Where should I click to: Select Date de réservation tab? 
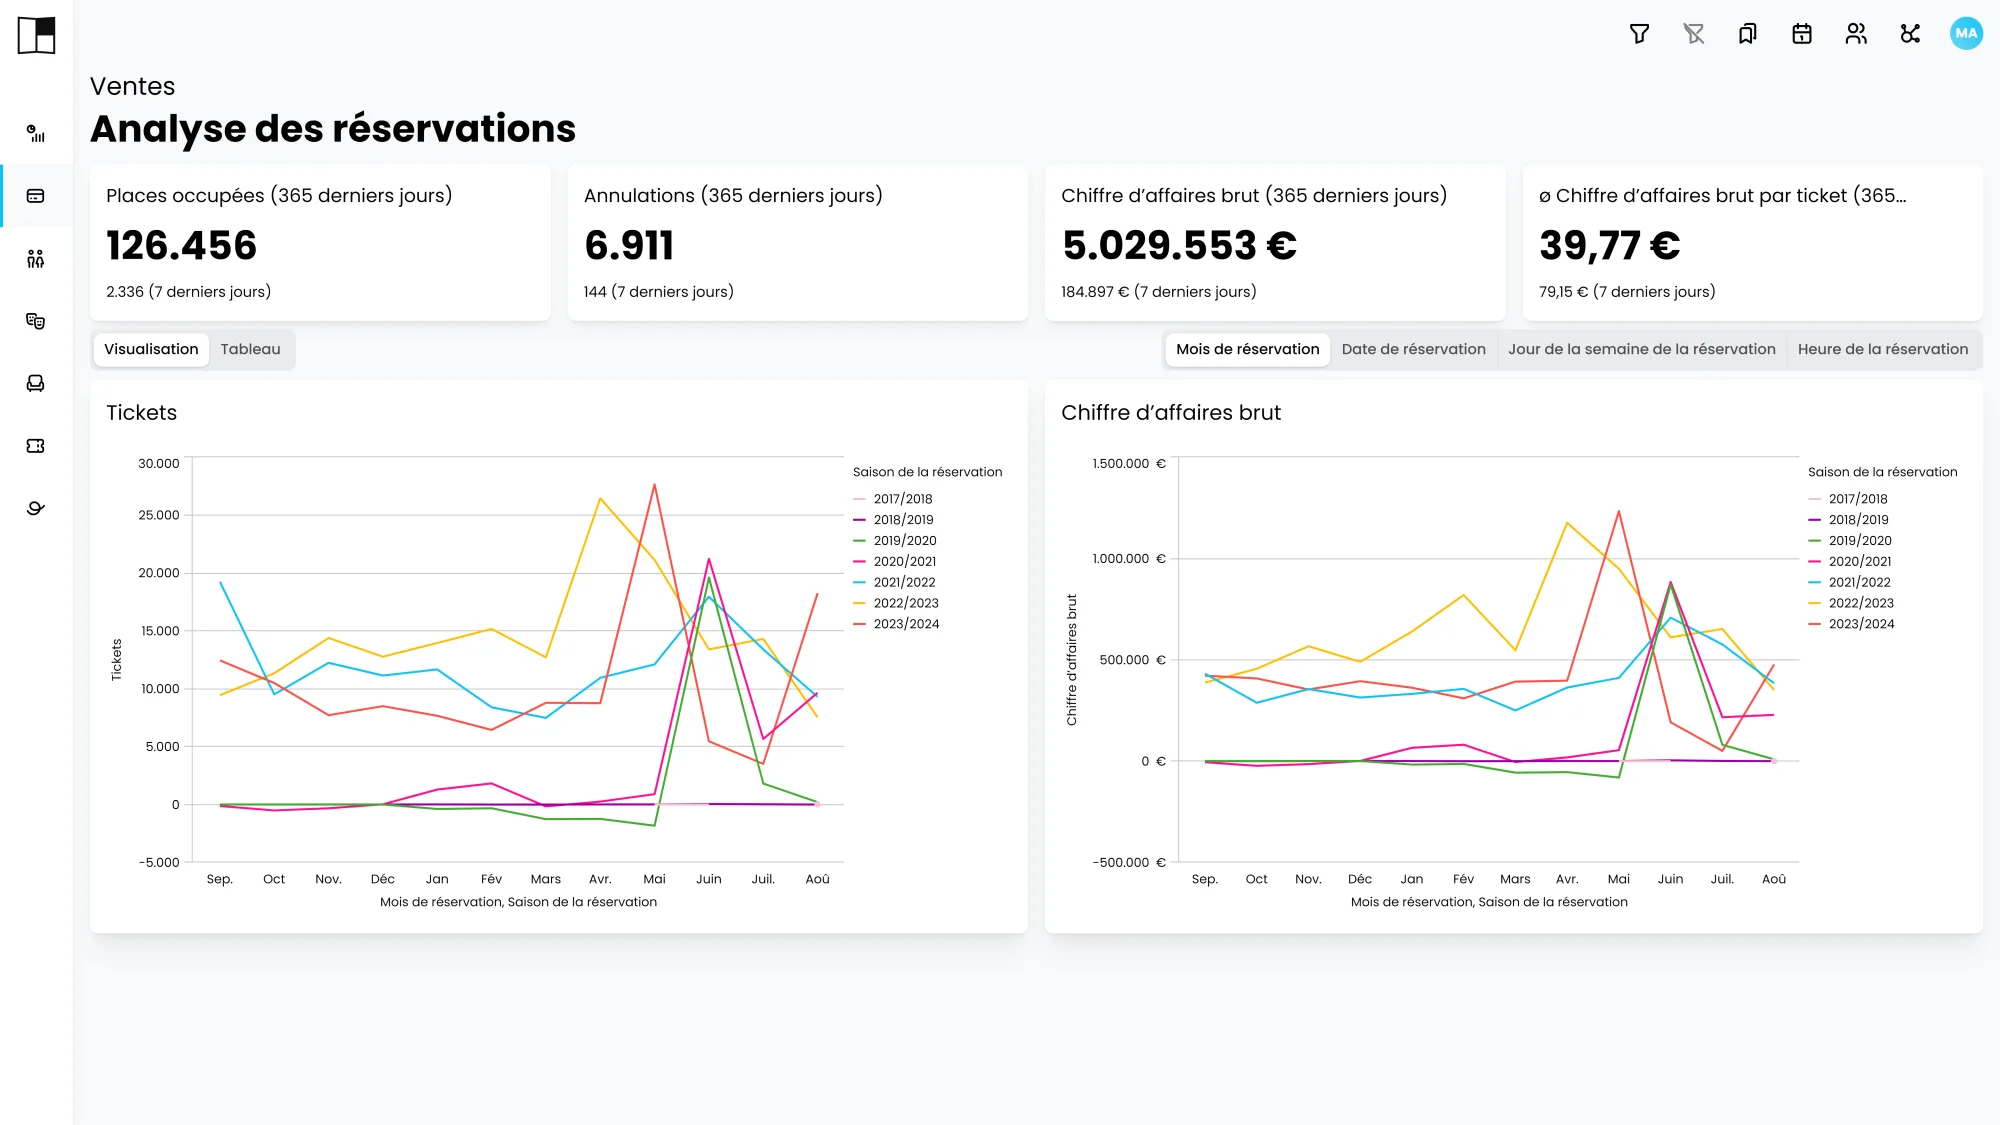point(1413,349)
